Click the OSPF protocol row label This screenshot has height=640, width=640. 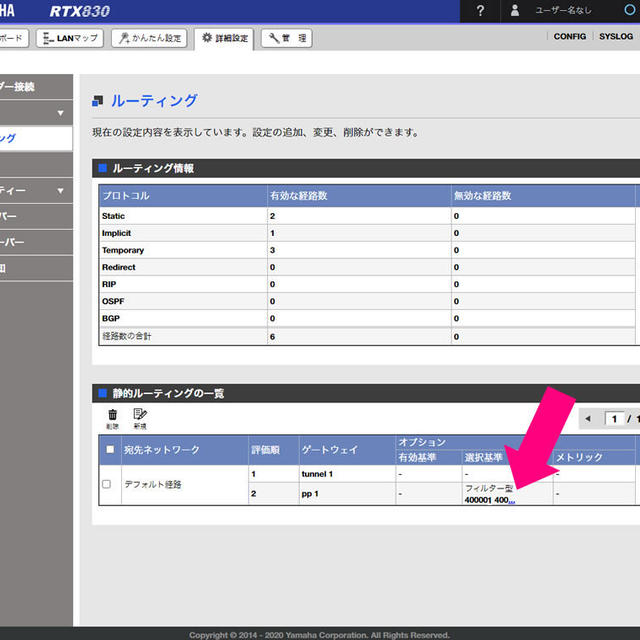113,301
